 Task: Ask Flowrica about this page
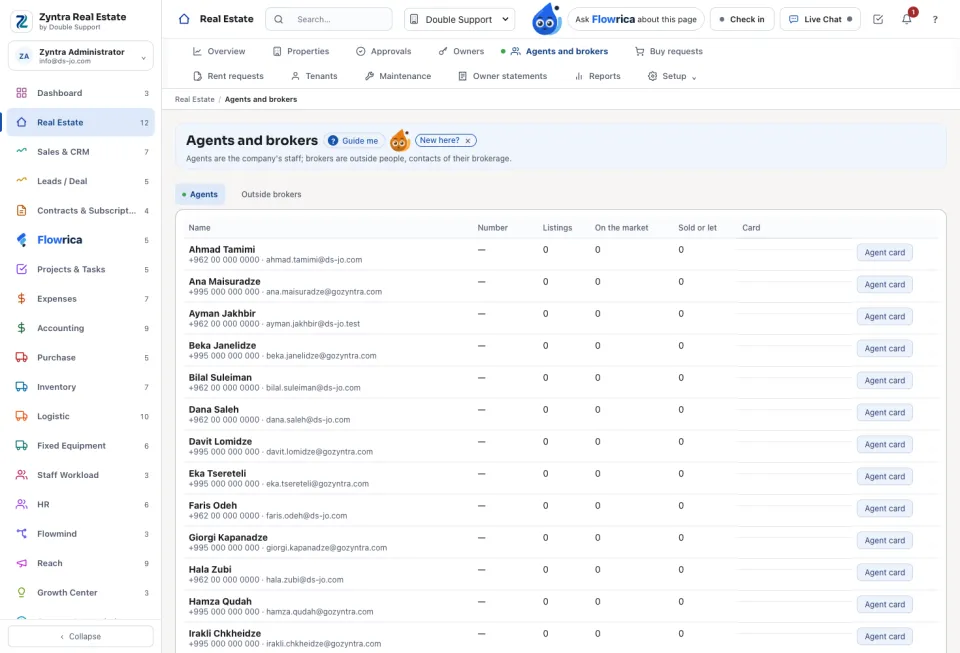(x=636, y=20)
